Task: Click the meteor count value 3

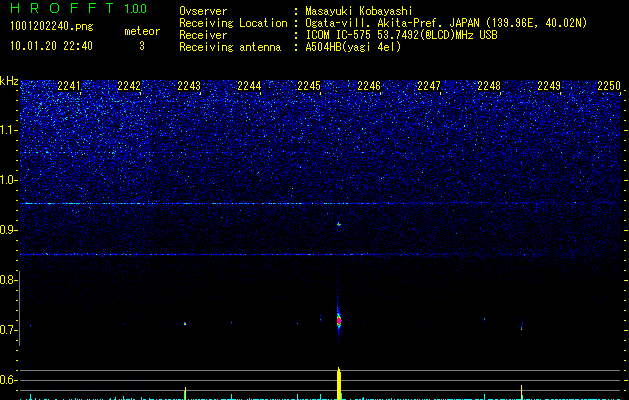Action: point(142,46)
